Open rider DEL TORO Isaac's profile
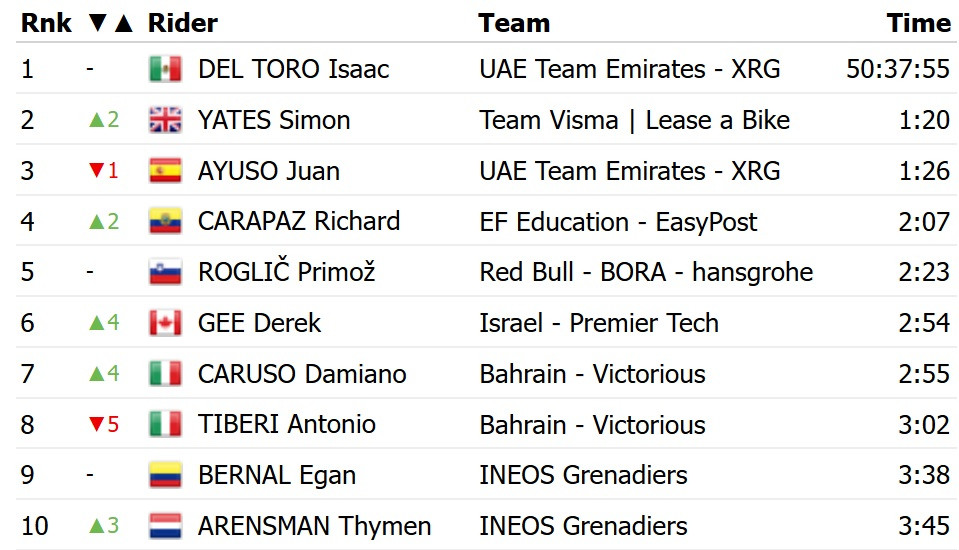Image resolution: width=959 pixels, height=550 pixels. tap(294, 69)
